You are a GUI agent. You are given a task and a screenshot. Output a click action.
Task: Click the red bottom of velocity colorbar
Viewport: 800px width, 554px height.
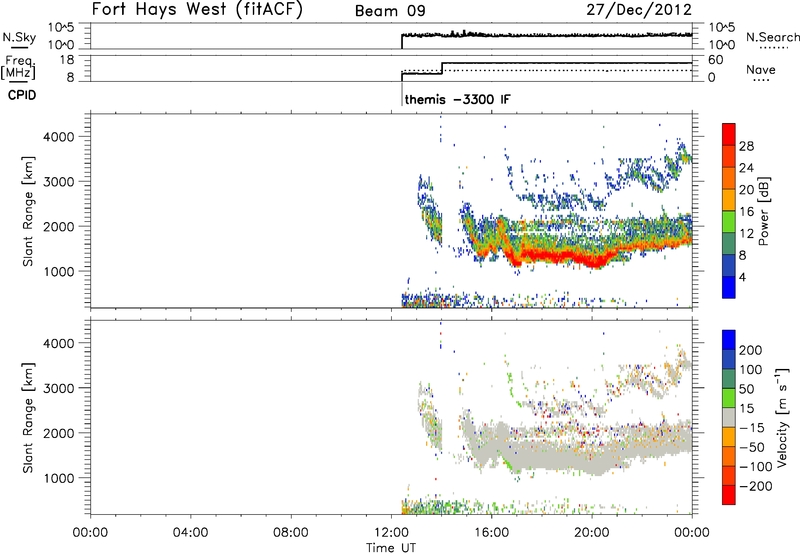(x=729, y=495)
